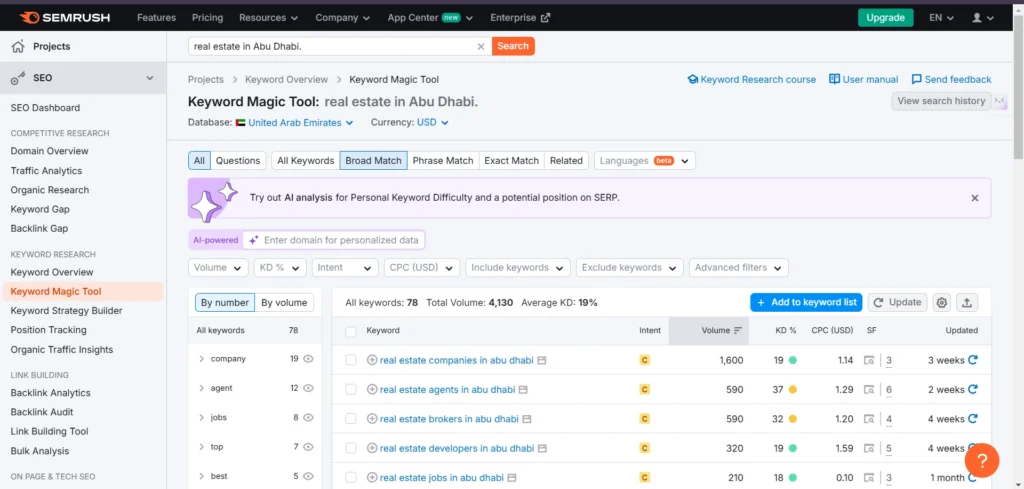
Task: Open the Keyword Research course link
Action: [x=752, y=80]
